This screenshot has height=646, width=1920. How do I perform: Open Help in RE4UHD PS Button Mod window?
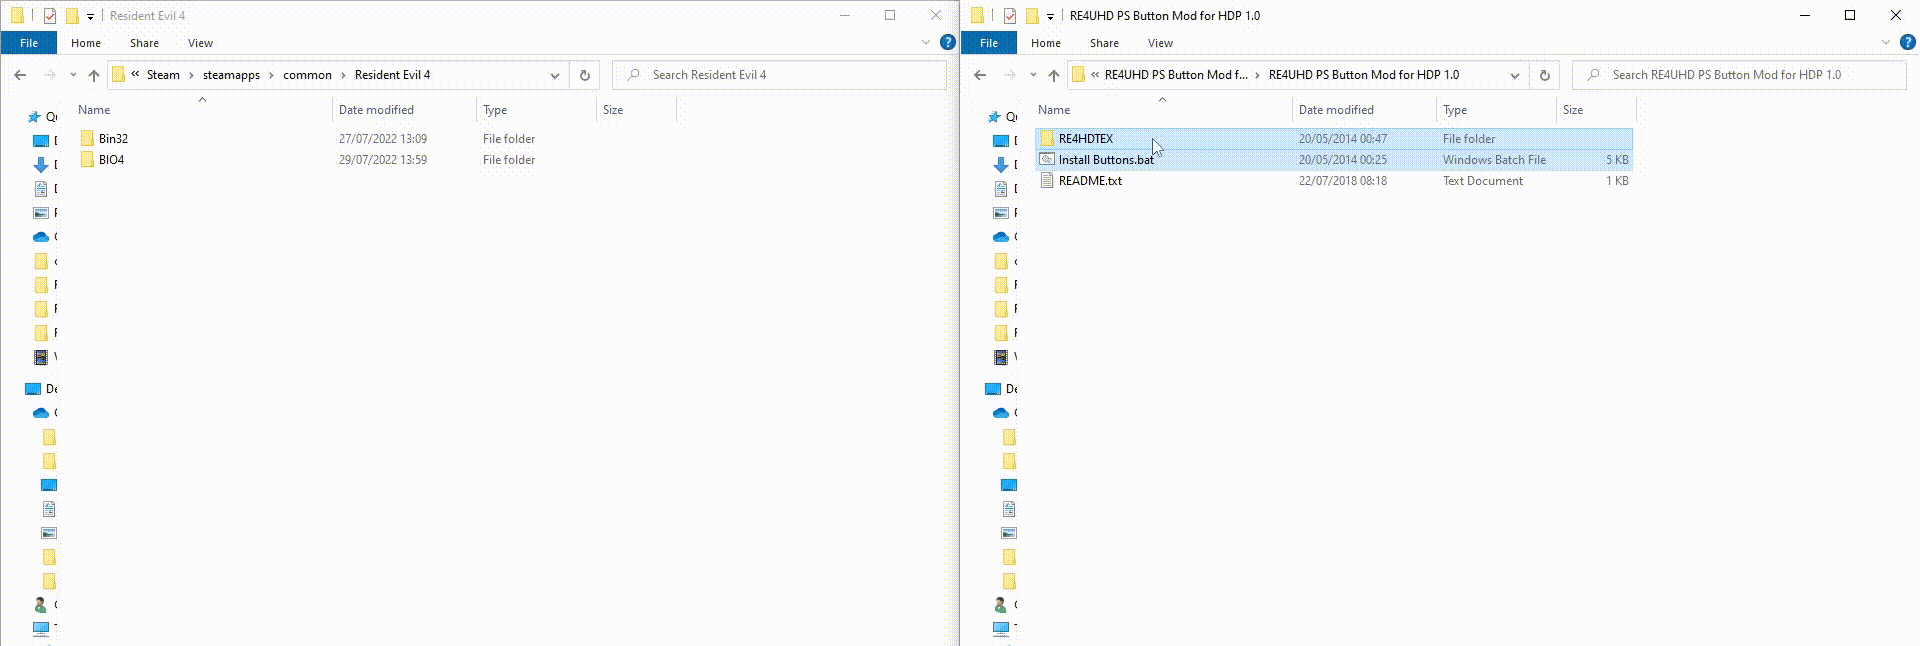1907,42
